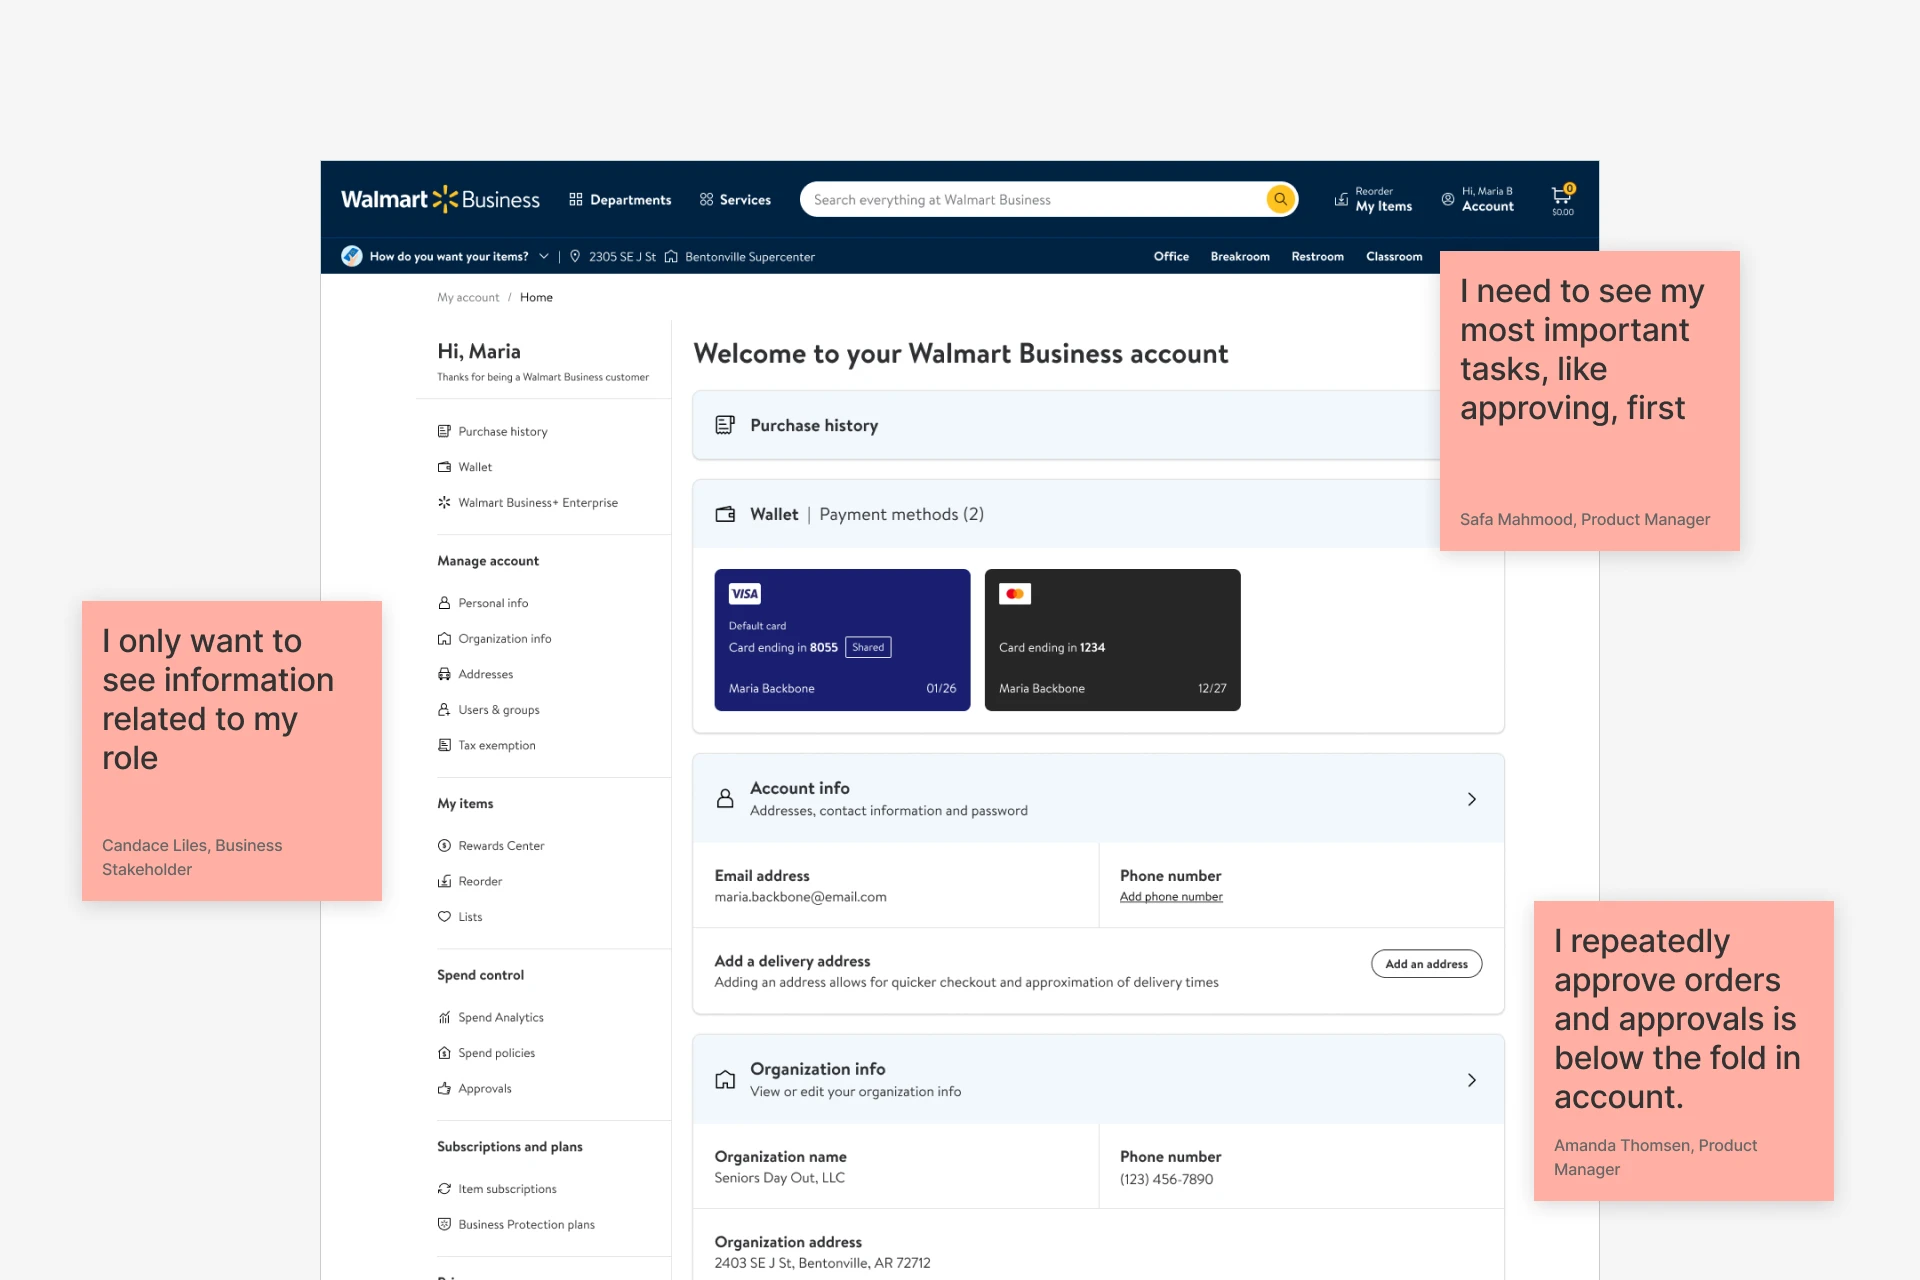The width and height of the screenshot is (1920, 1280).
Task: Open Approvals in the sidebar
Action: (484, 1088)
